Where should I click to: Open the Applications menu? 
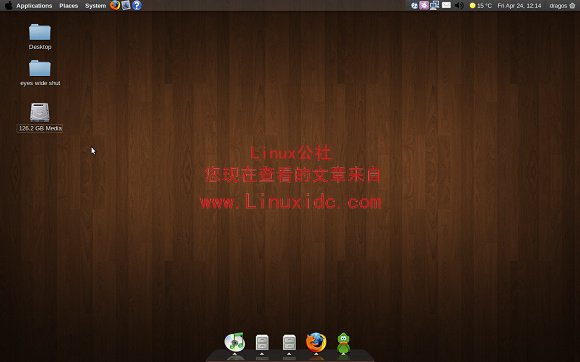(34, 6)
